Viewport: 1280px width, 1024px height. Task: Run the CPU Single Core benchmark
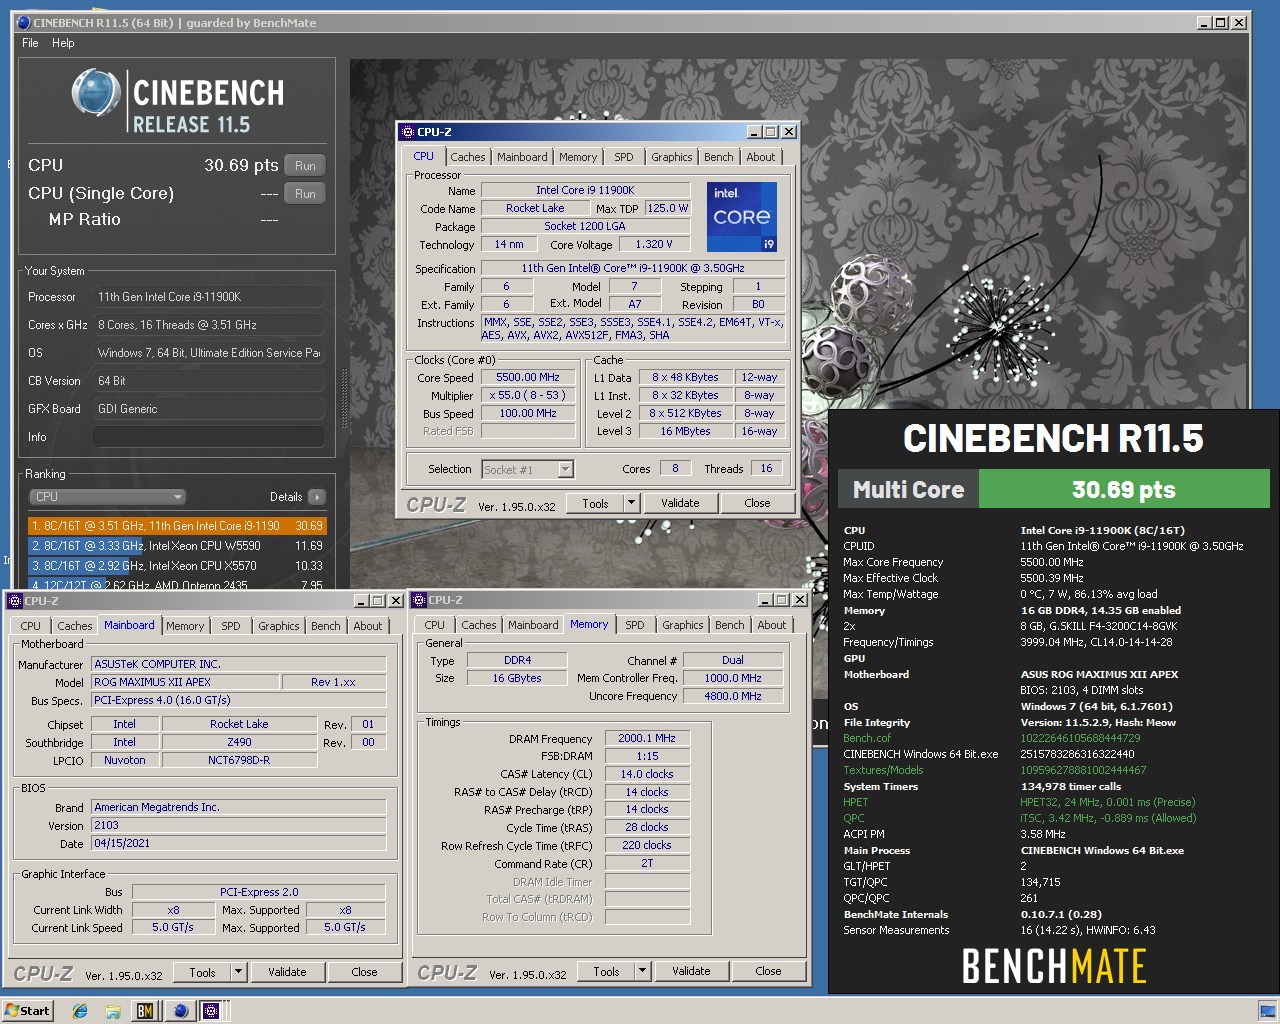pyautogui.click(x=305, y=194)
